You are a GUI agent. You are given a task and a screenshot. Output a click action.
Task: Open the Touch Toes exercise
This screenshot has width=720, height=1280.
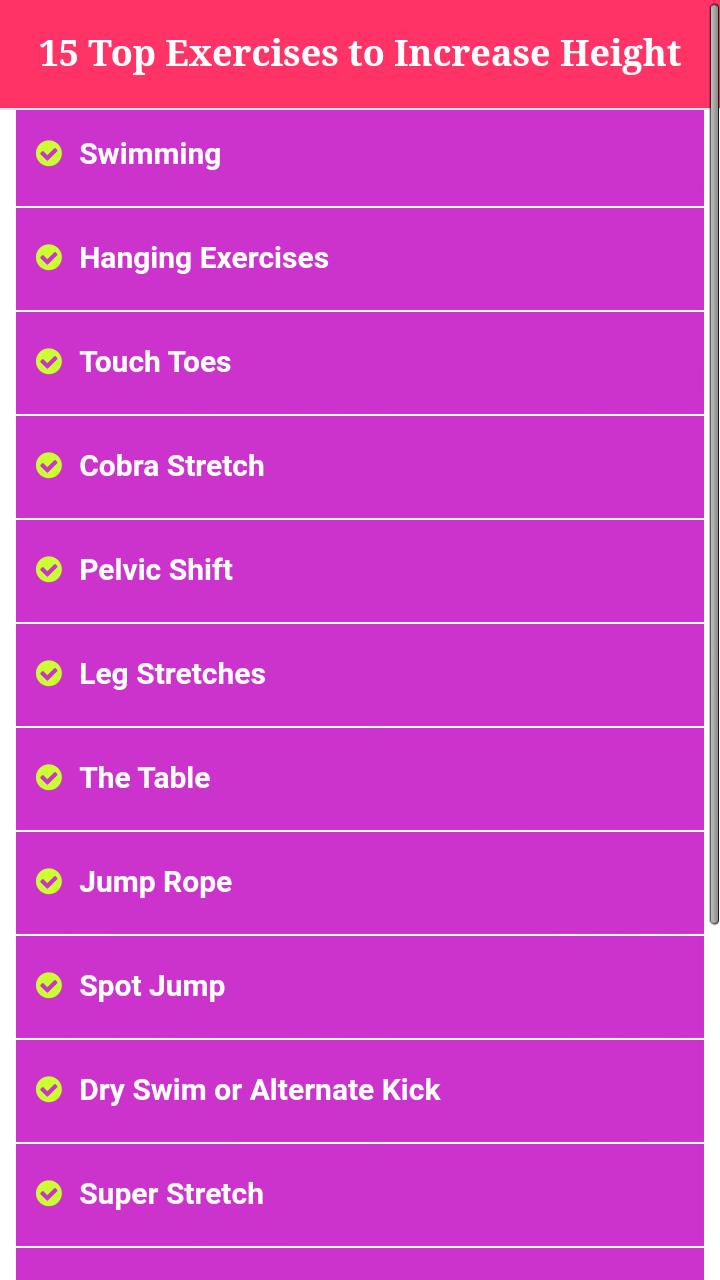[155, 362]
